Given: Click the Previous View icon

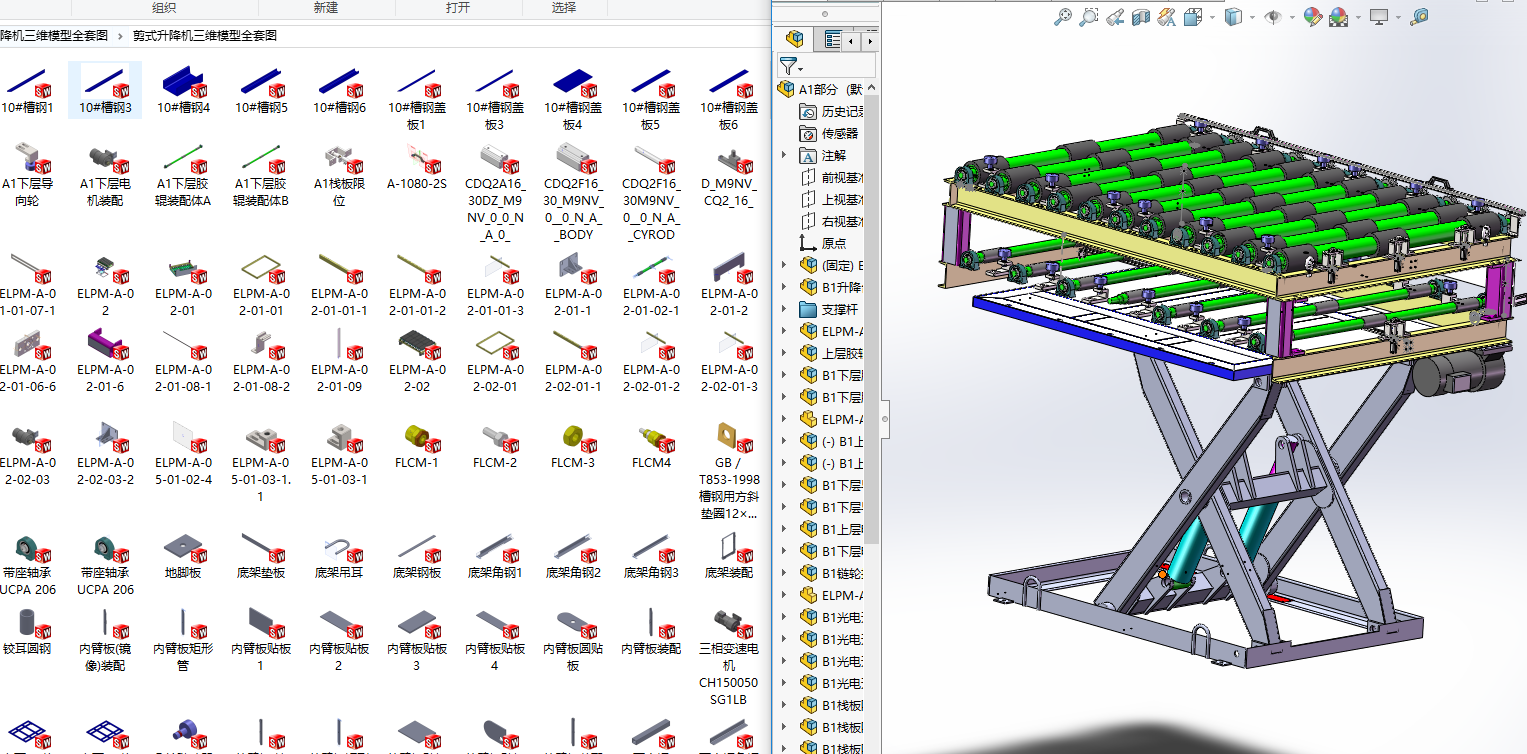Looking at the screenshot, I should tap(1115, 17).
